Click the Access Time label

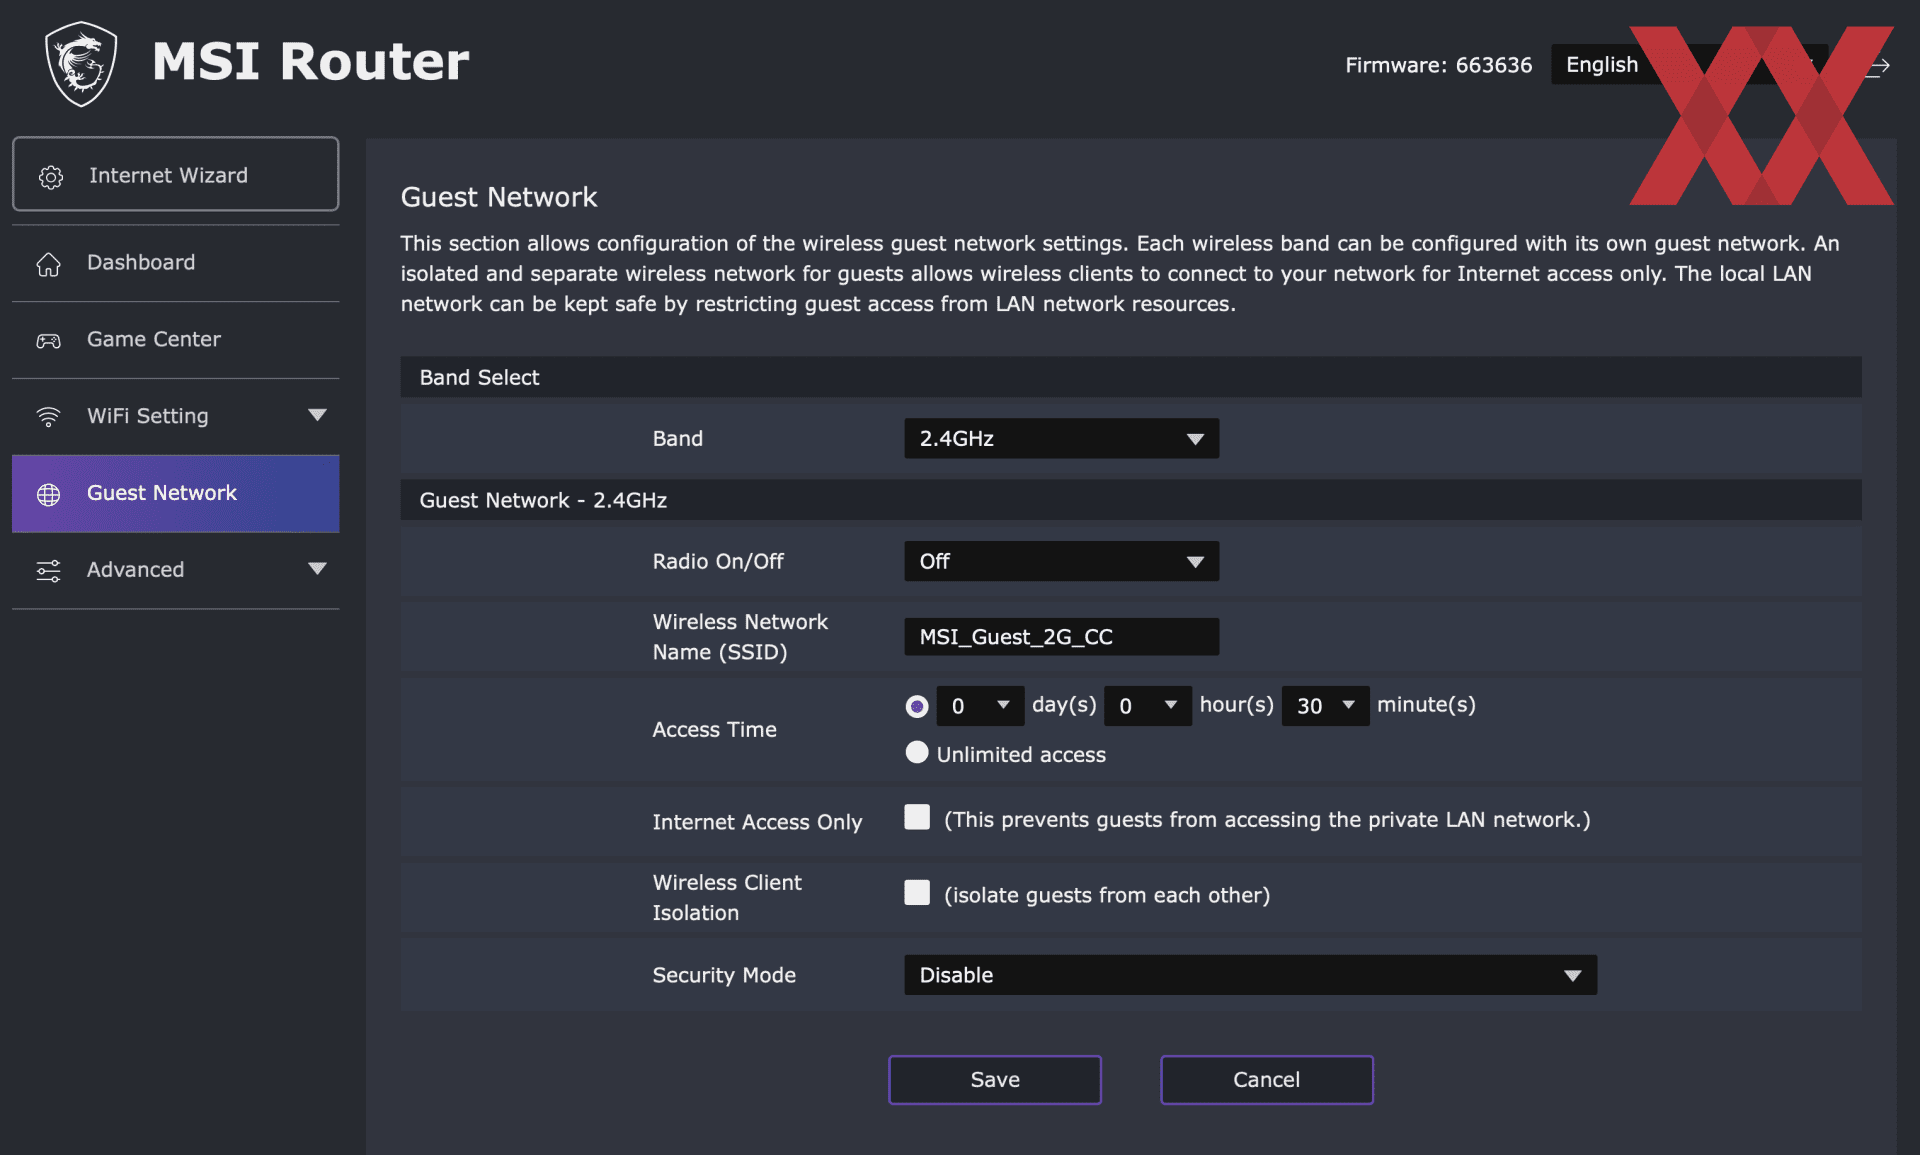(715, 730)
